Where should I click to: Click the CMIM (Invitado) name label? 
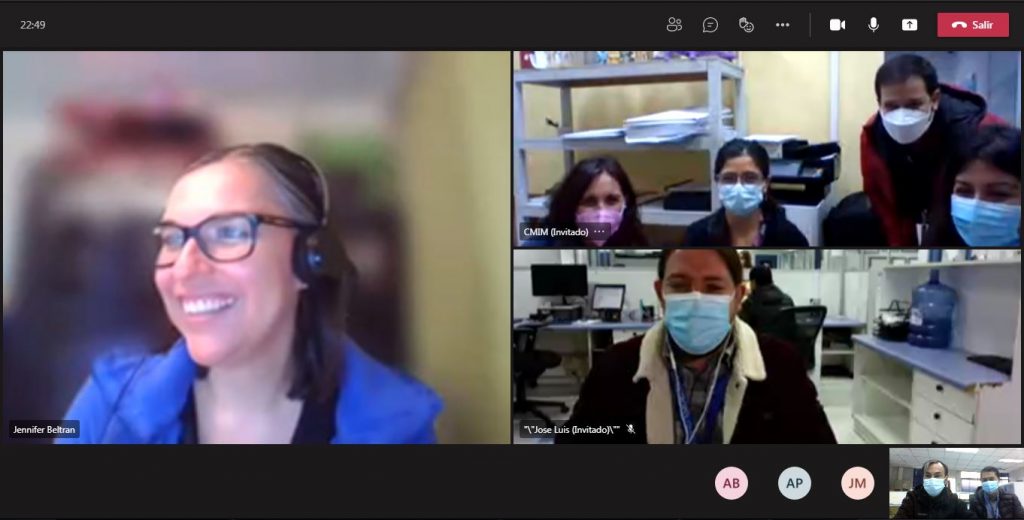pos(556,232)
